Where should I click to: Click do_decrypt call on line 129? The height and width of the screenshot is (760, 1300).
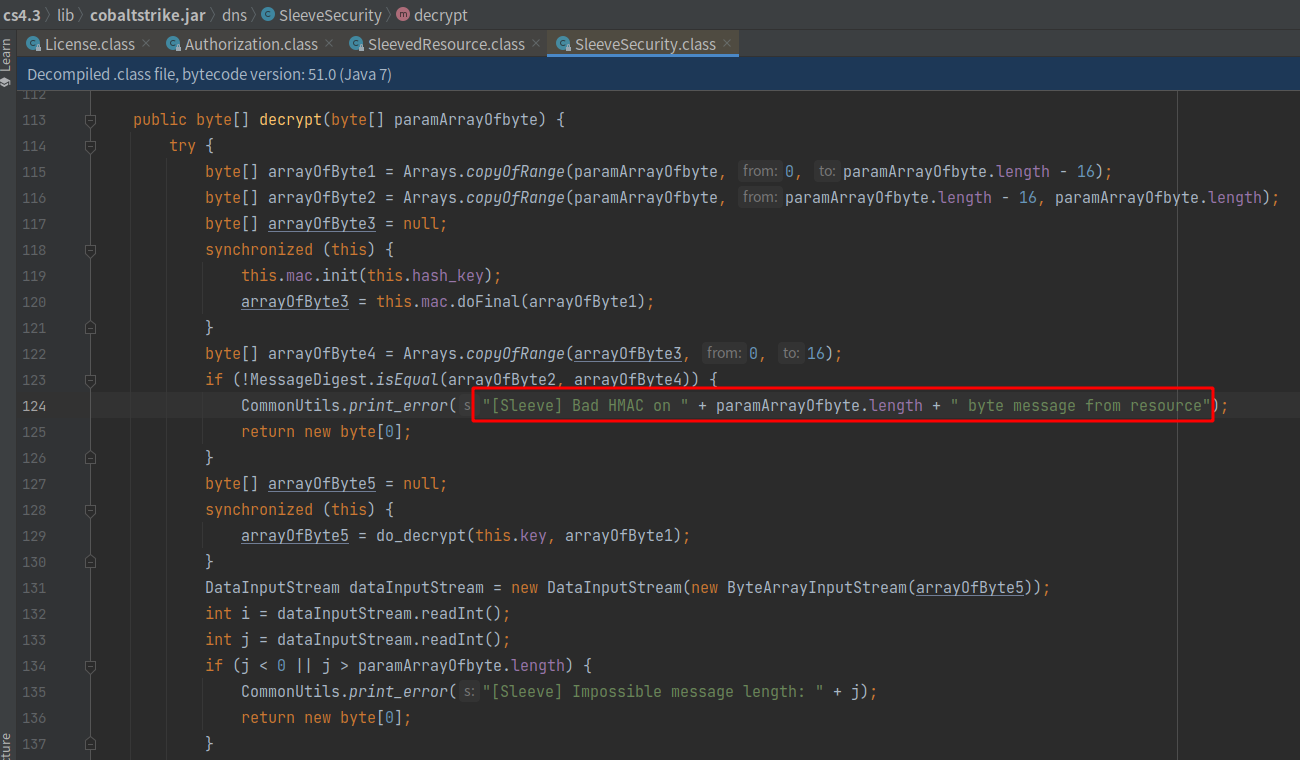[421, 536]
